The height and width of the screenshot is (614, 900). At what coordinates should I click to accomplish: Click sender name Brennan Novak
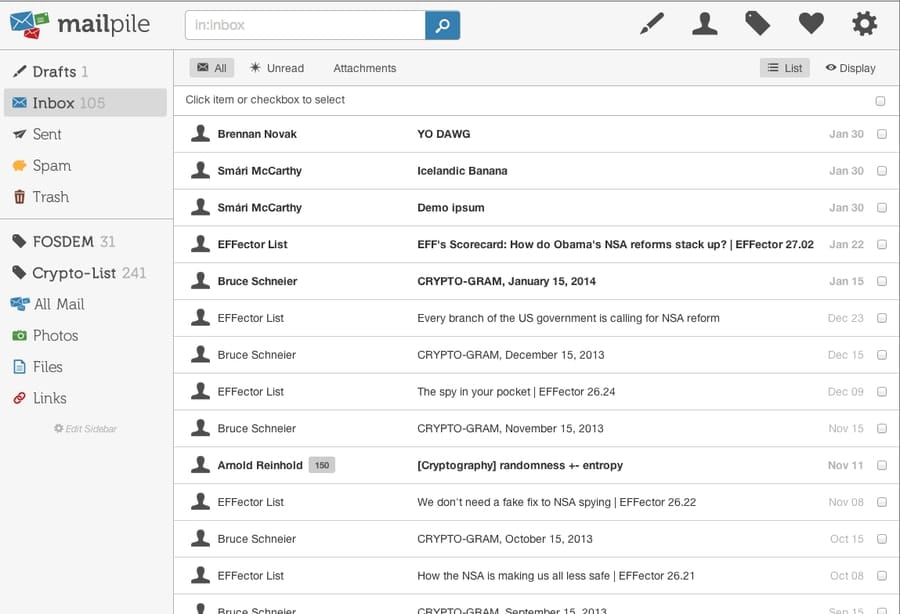[257, 134]
